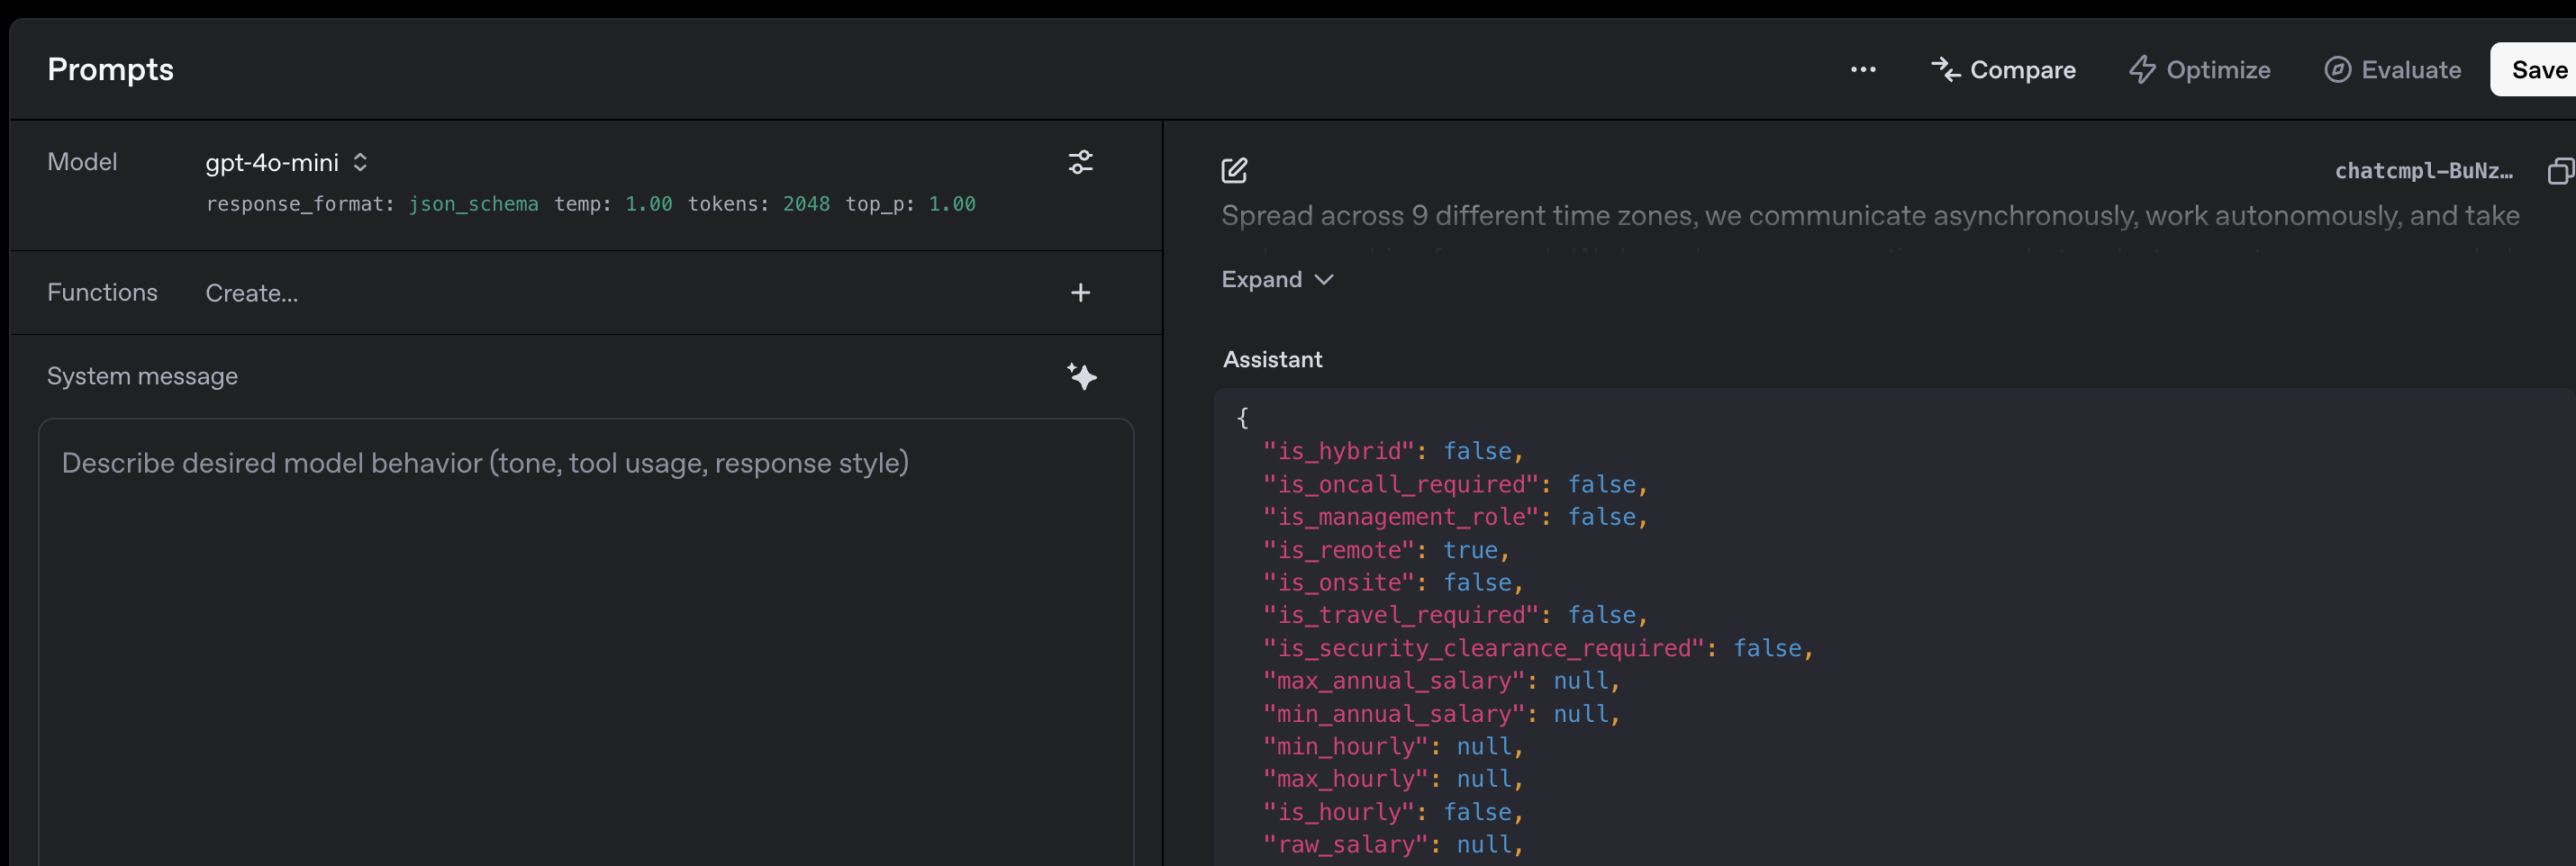
Task: Edit the user message with pencil icon
Action: (1235, 170)
